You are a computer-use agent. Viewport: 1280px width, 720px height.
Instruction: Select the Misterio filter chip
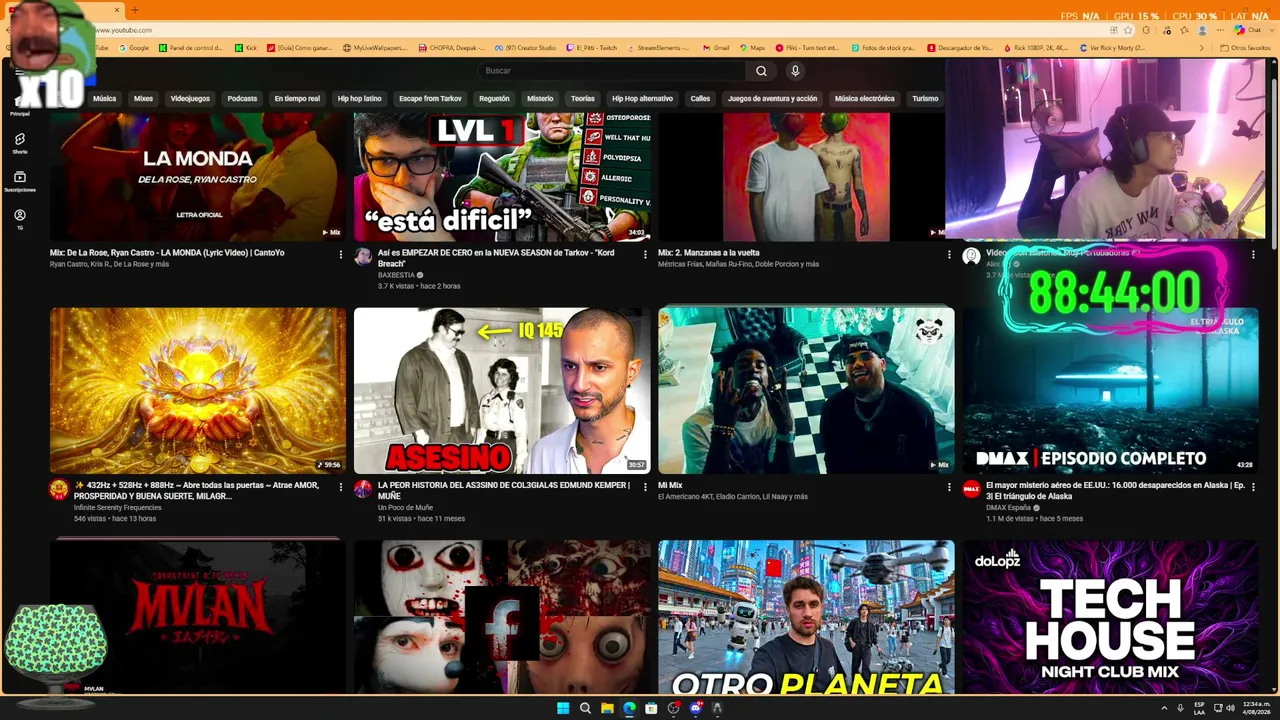click(x=540, y=99)
